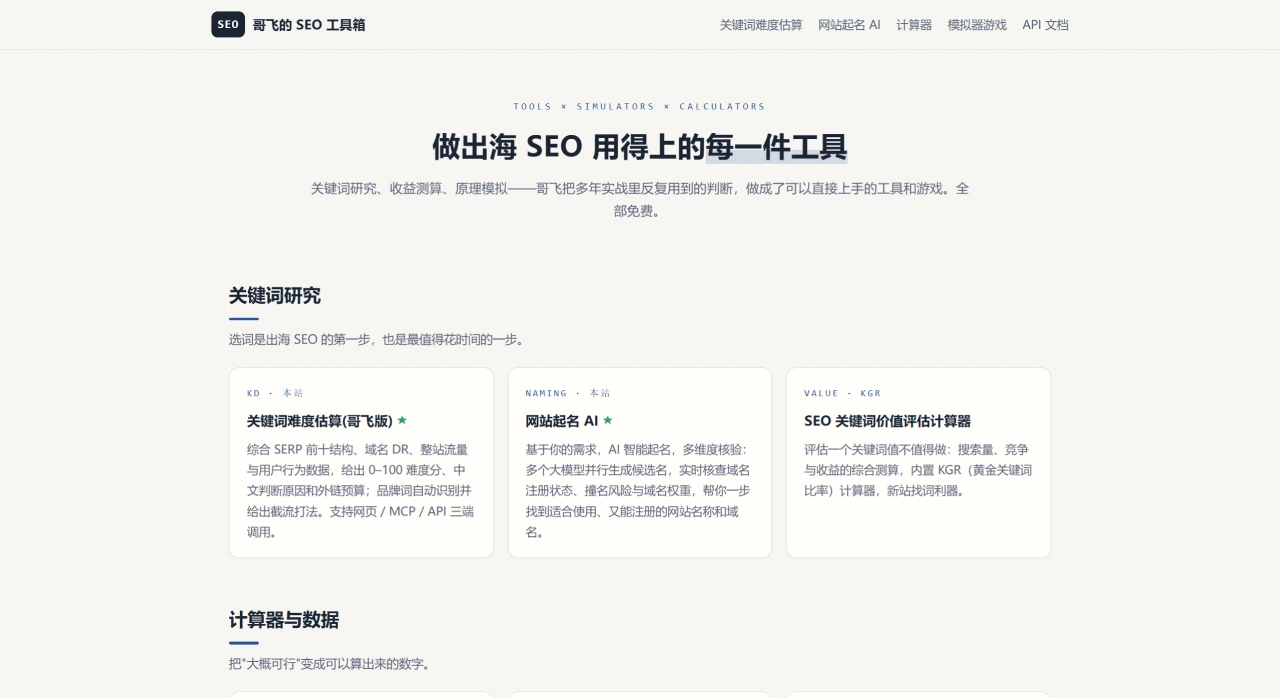Click the SEO logo badge
The image size is (1280, 698).
(x=228, y=24)
